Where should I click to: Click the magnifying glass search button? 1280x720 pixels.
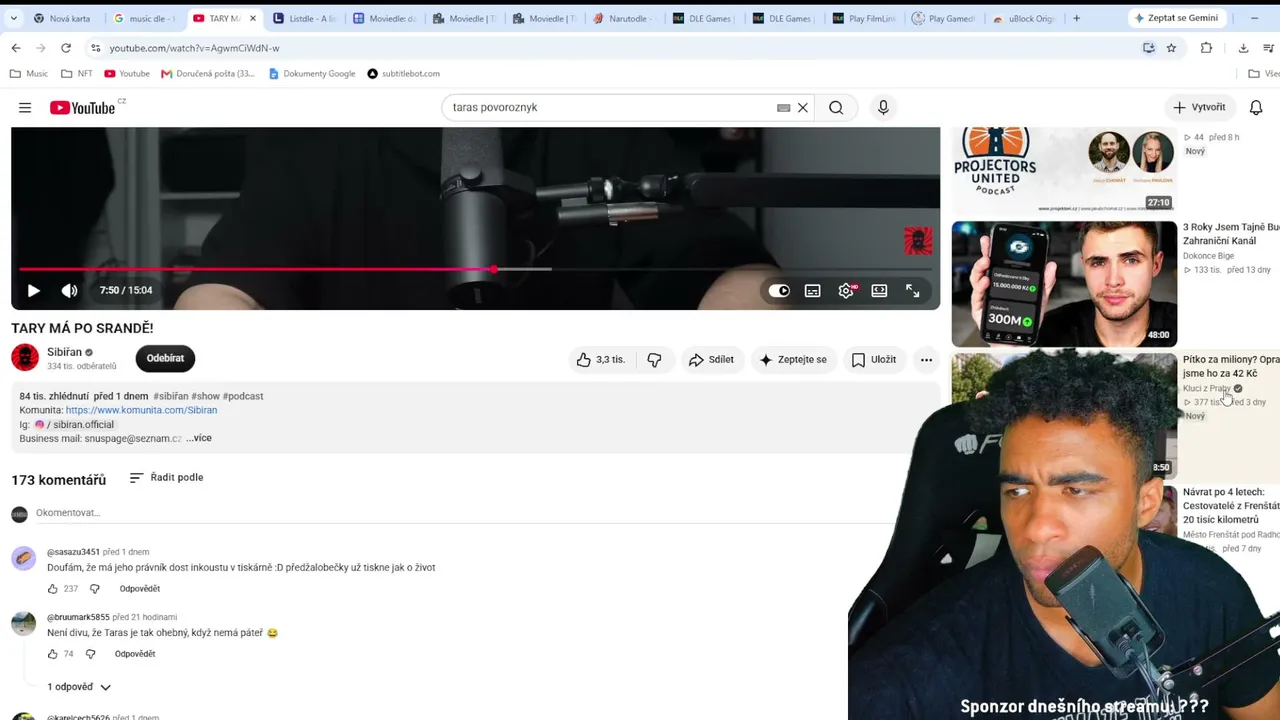[x=836, y=108]
